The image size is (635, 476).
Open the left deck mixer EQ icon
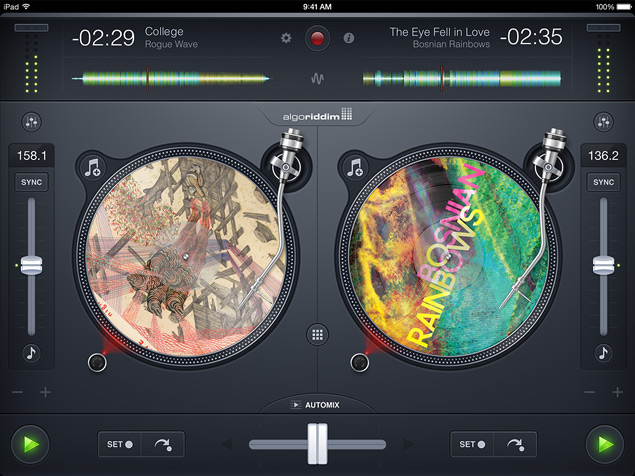[31, 122]
